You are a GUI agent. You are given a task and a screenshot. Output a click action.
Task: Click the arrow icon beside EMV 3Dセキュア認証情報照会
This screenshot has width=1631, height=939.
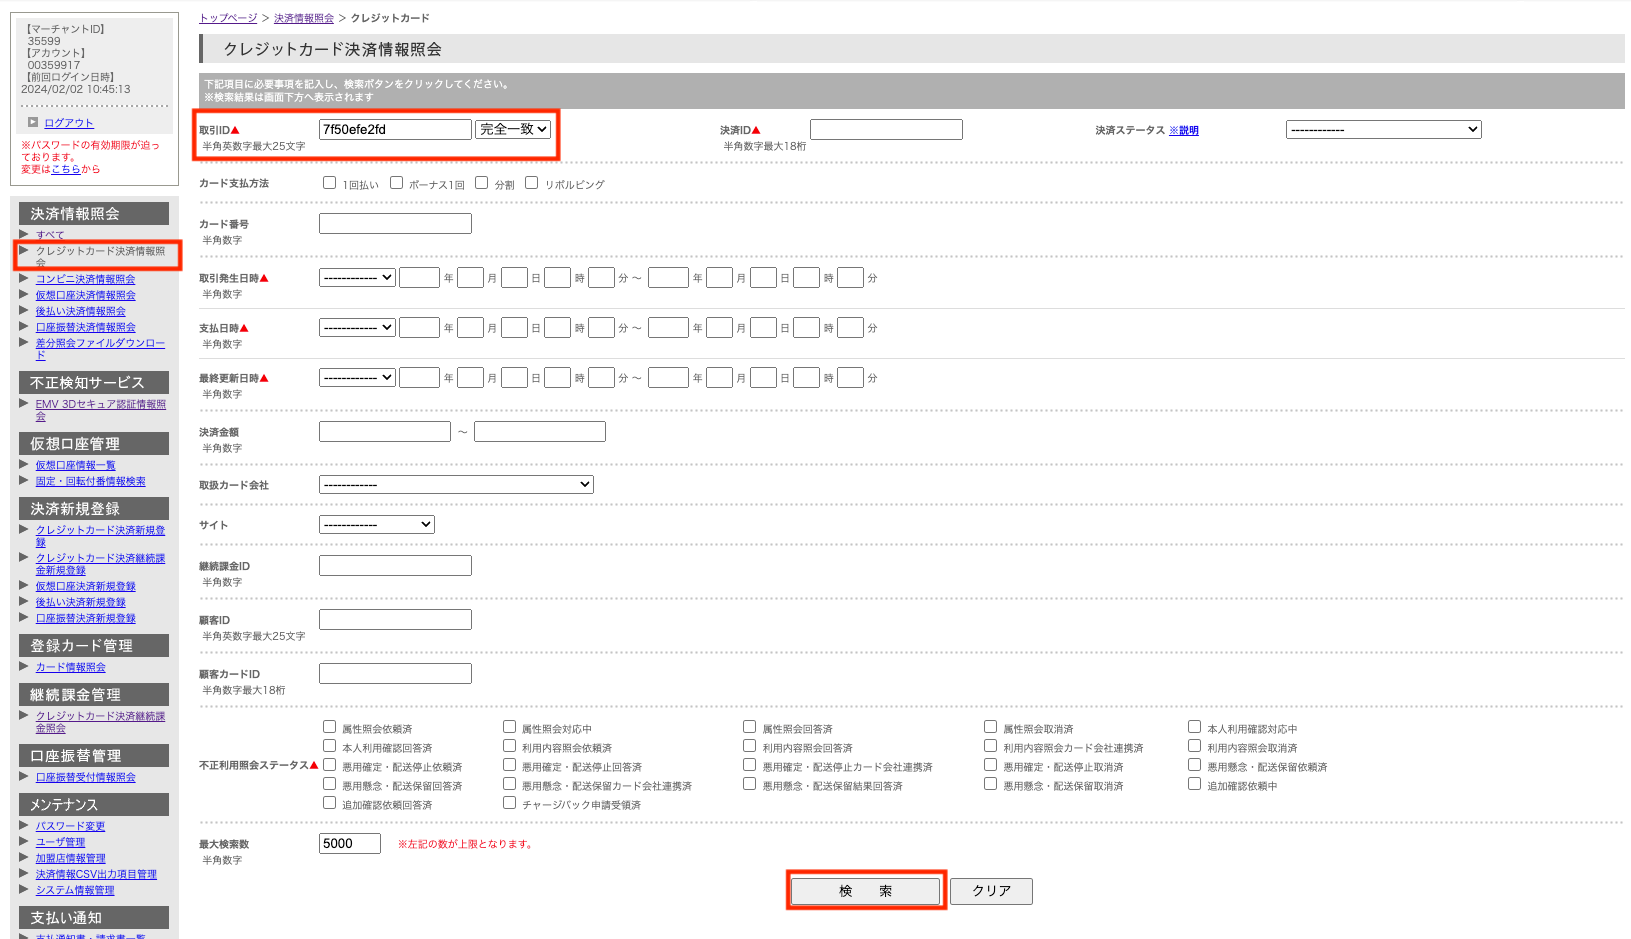24,403
